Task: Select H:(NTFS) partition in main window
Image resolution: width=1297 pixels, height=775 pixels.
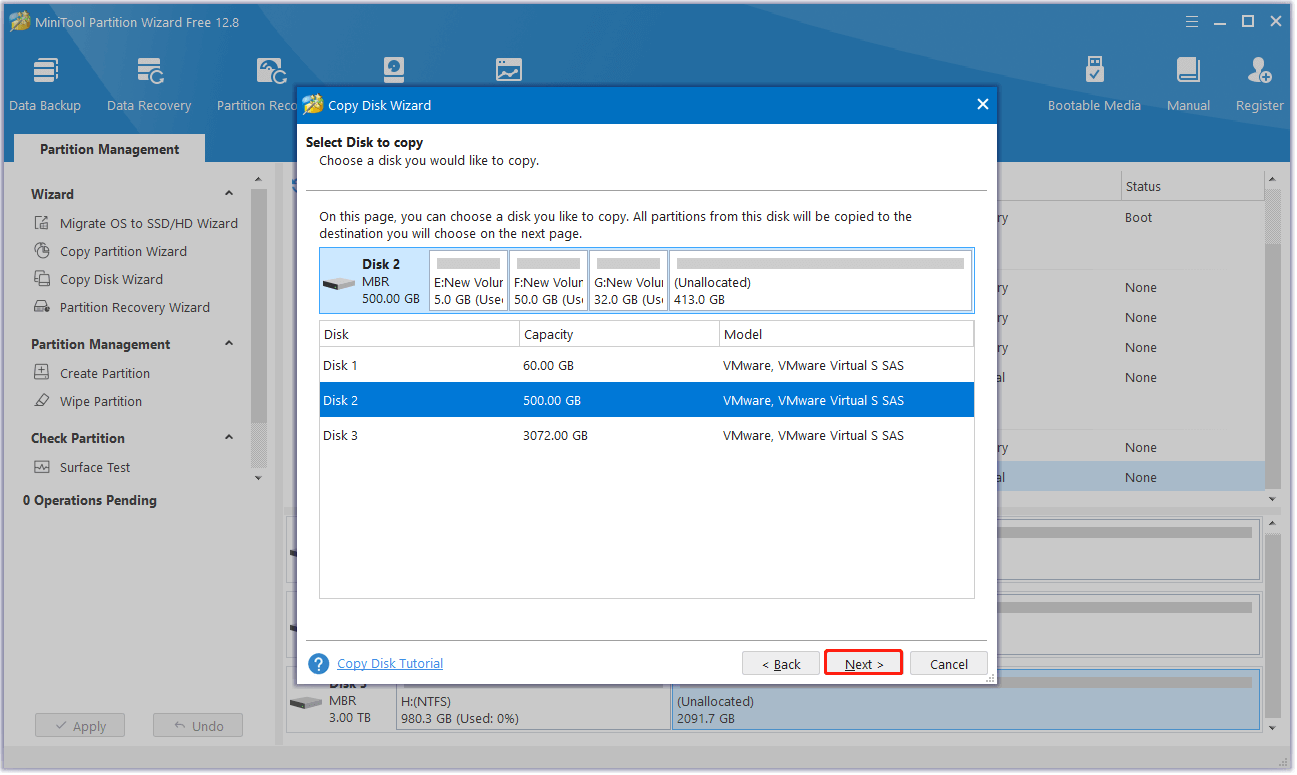Action: pos(533,709)
